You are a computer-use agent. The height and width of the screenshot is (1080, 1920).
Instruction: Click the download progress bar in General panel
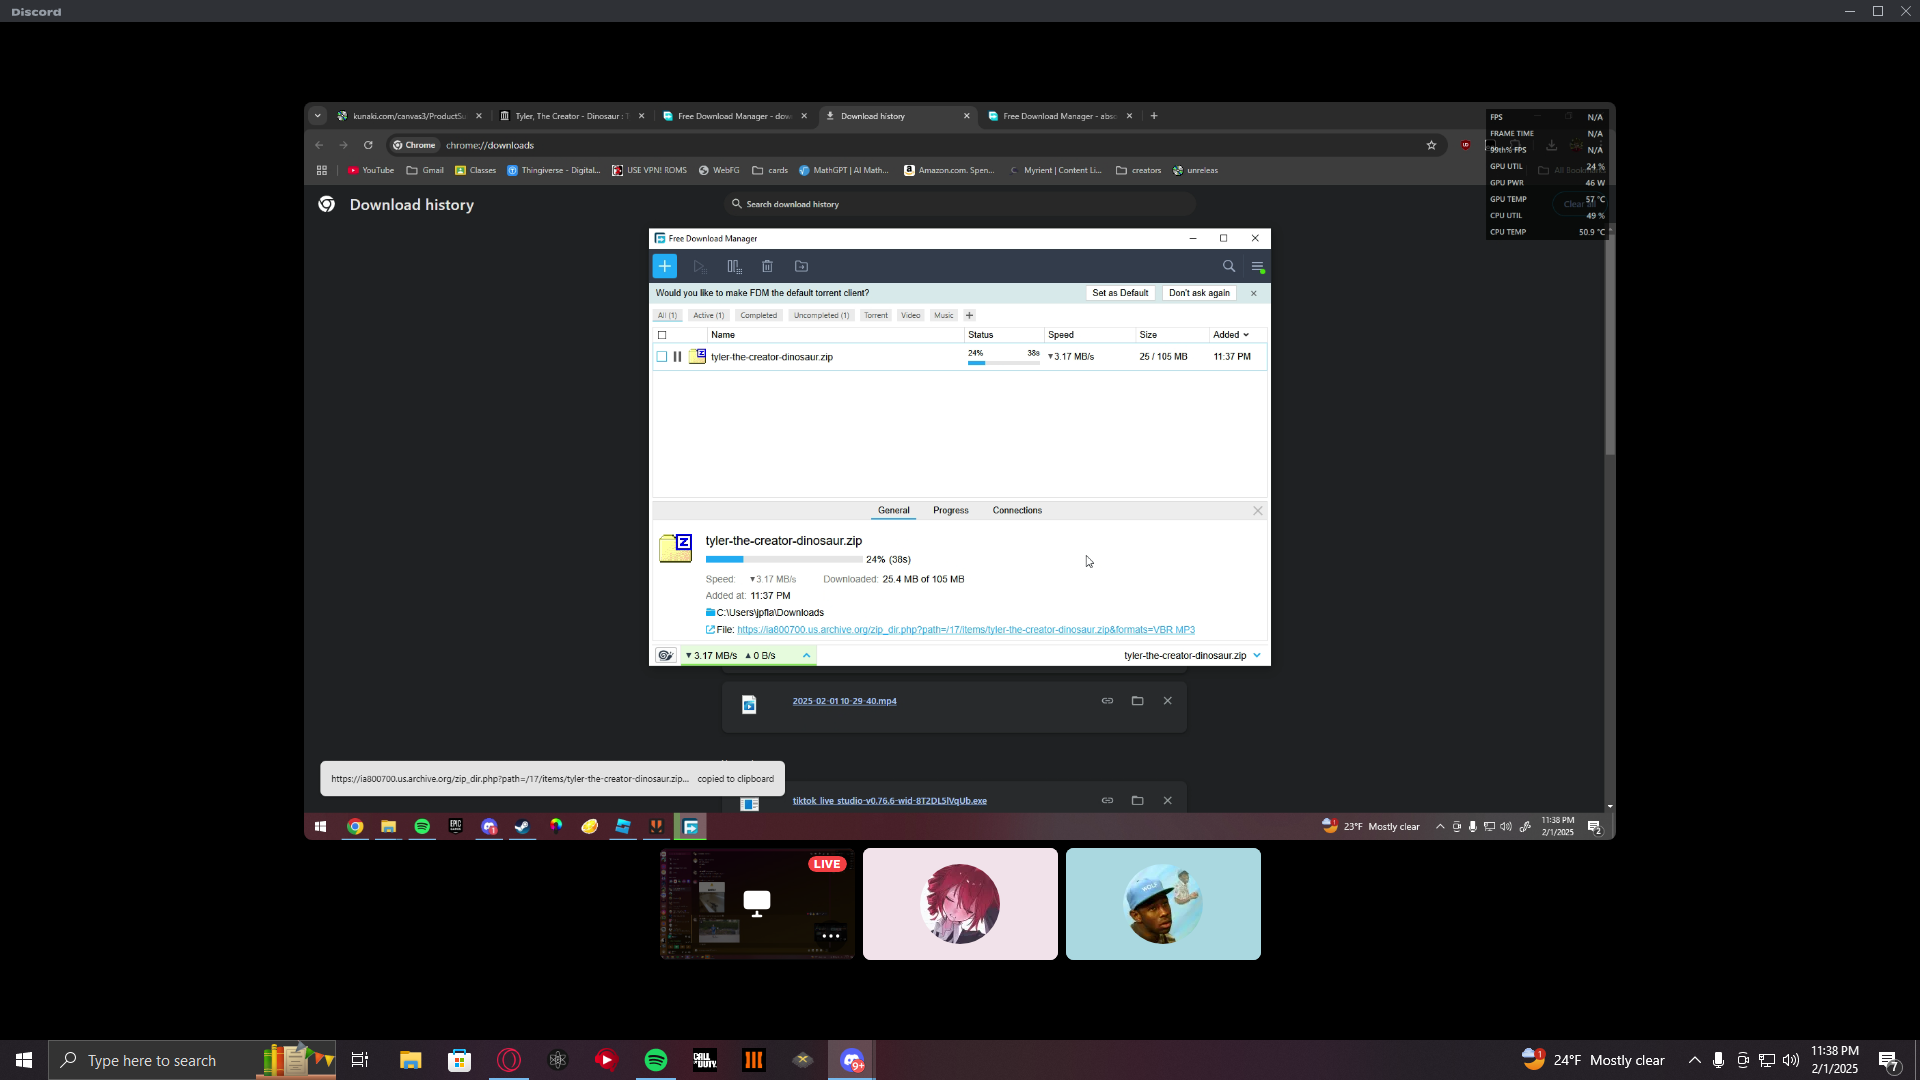(x=783, y=560)
